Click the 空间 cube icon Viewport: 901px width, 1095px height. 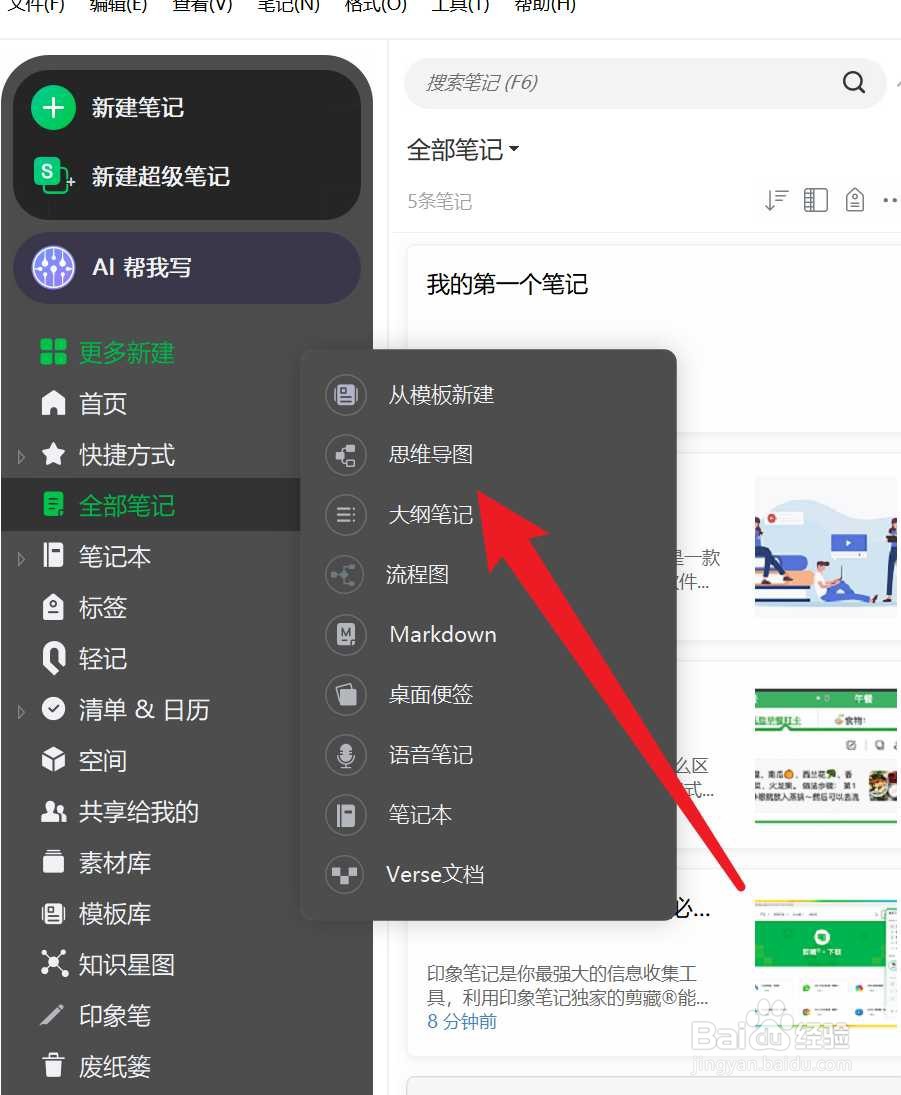(53, 759)
